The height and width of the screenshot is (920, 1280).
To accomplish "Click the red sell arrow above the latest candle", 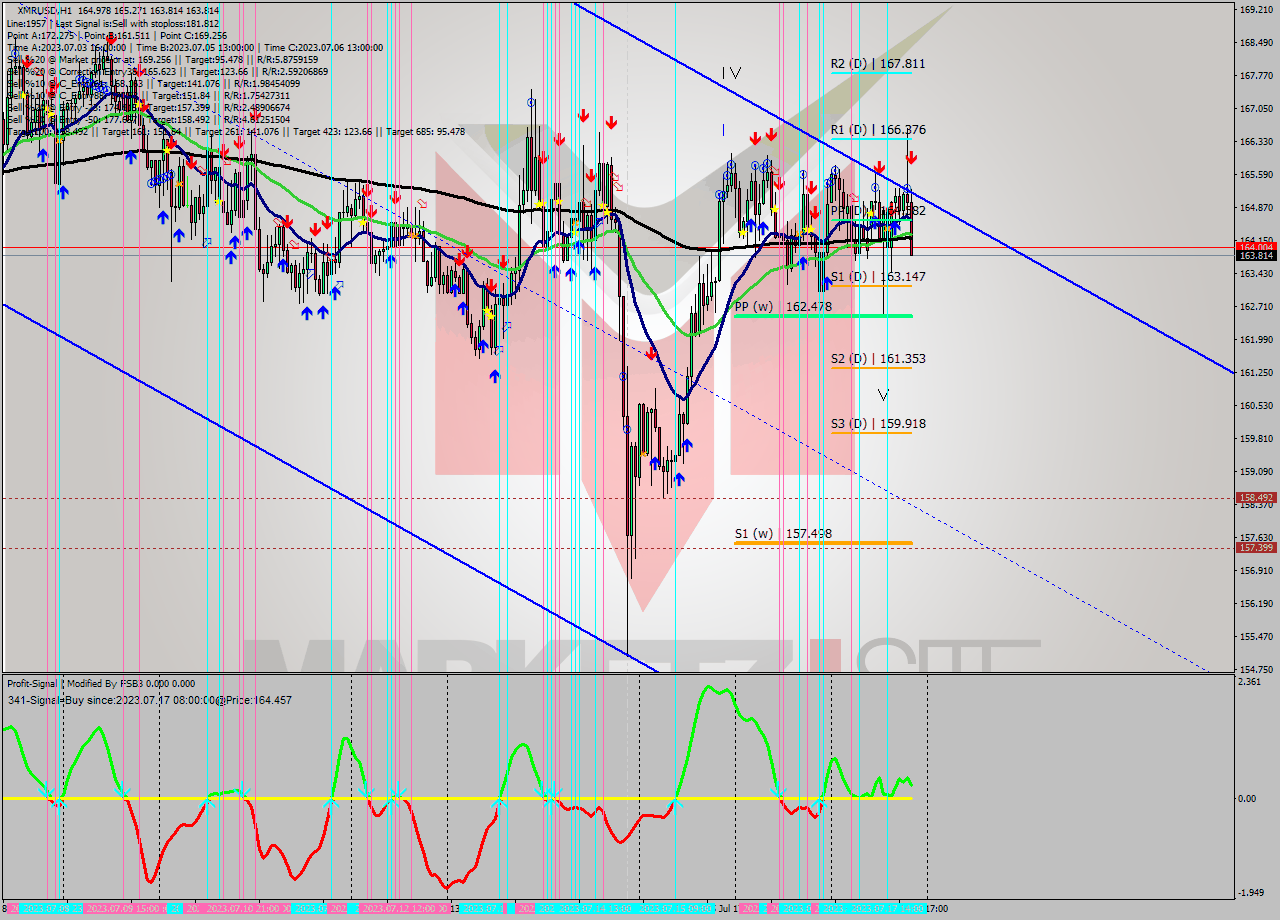I will tap(912, 158).
